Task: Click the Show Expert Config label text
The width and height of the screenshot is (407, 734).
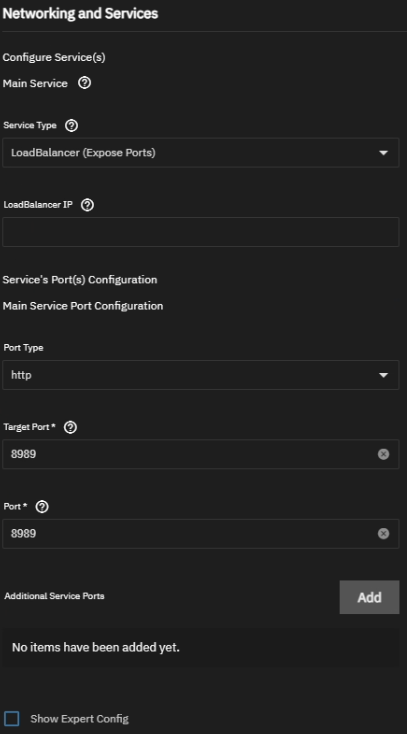Action: tap(79, 719)
